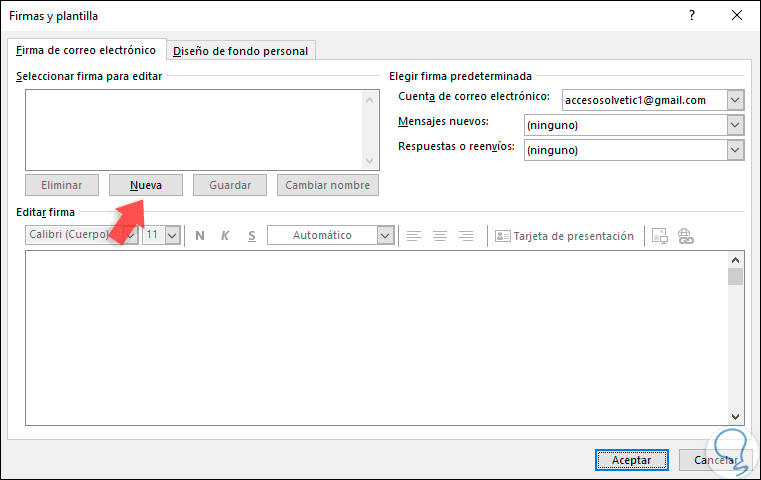Align signature text to the right
This screenshot has height=480, width=761.
point(466,236)
